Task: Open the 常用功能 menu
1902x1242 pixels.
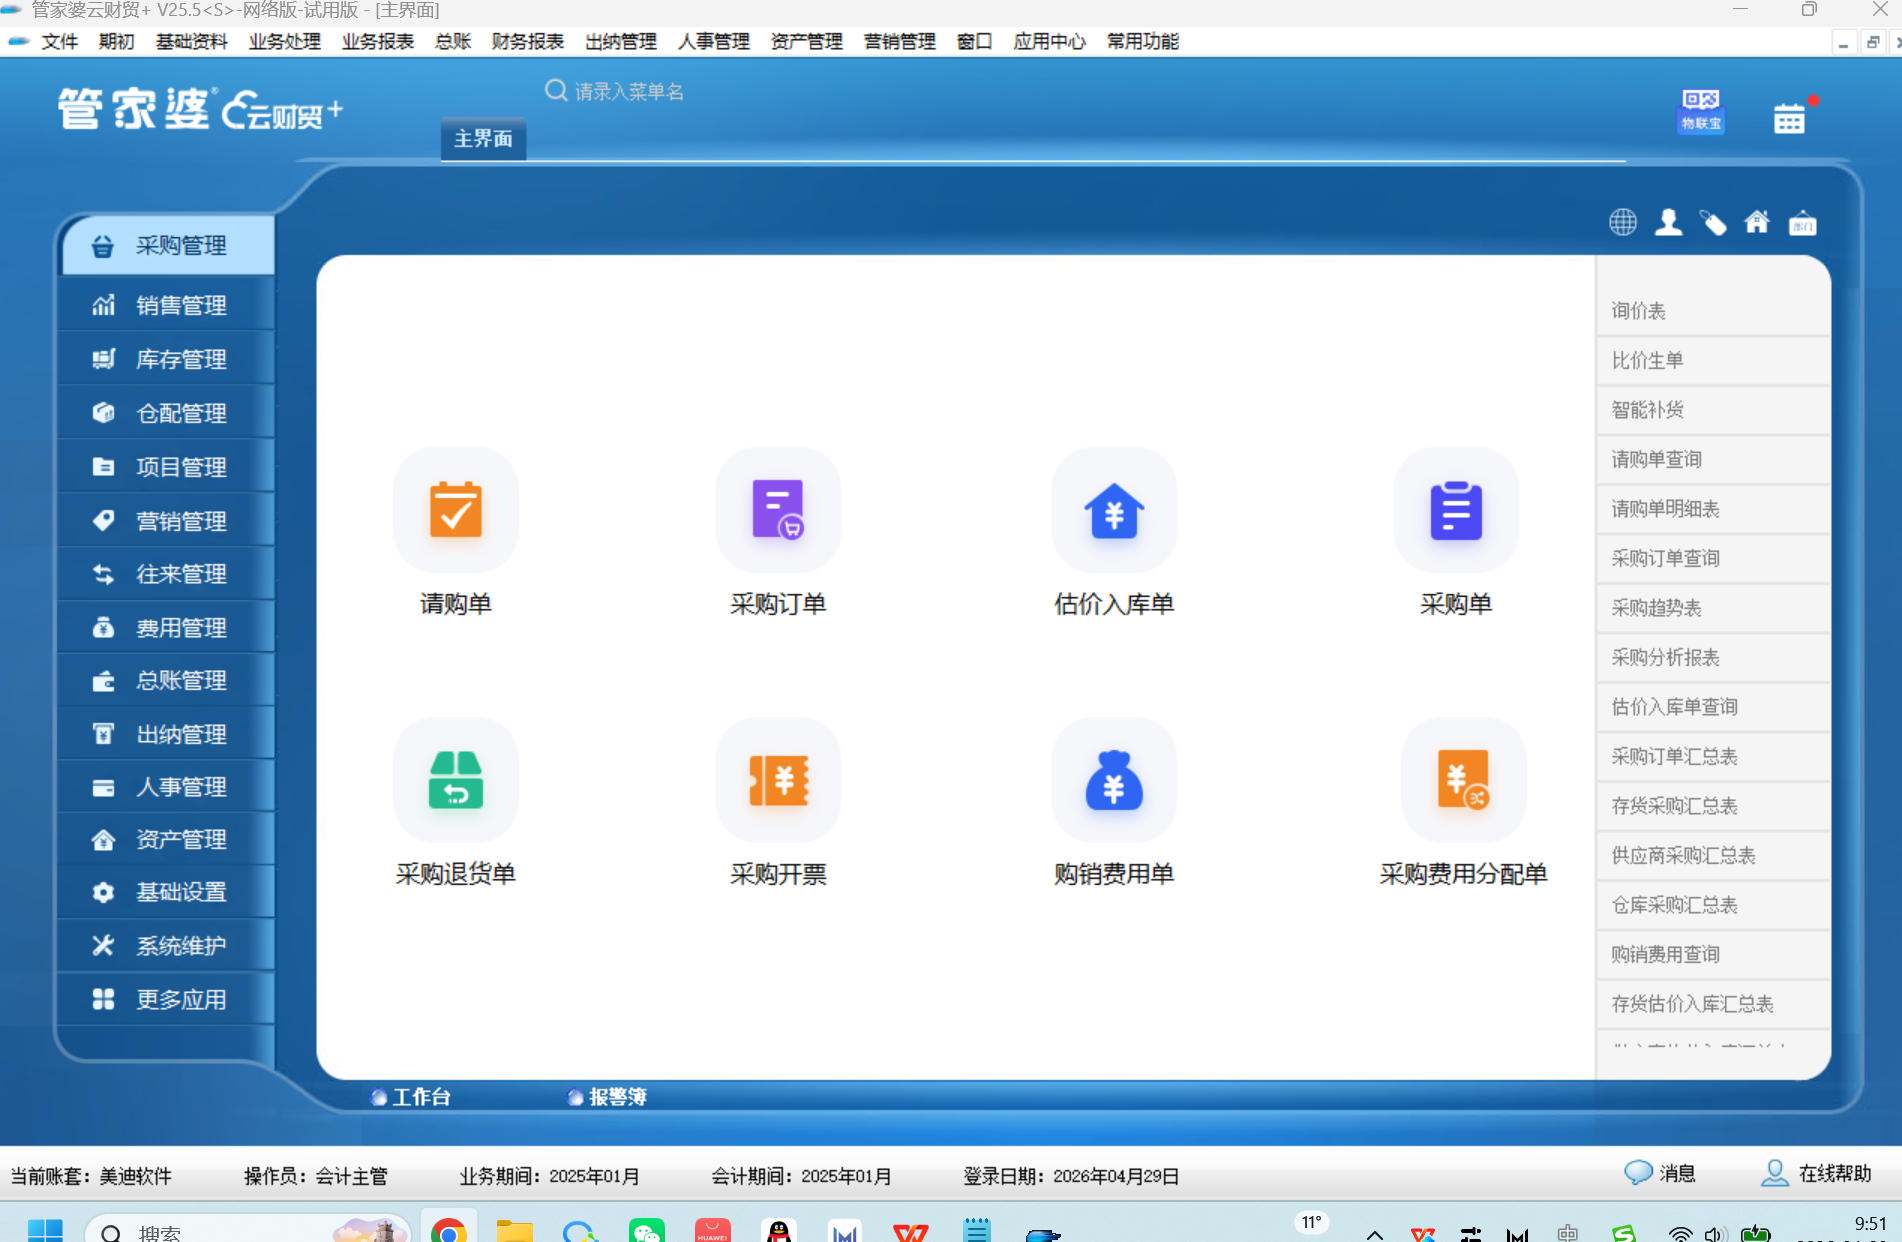Action: 1142,41
